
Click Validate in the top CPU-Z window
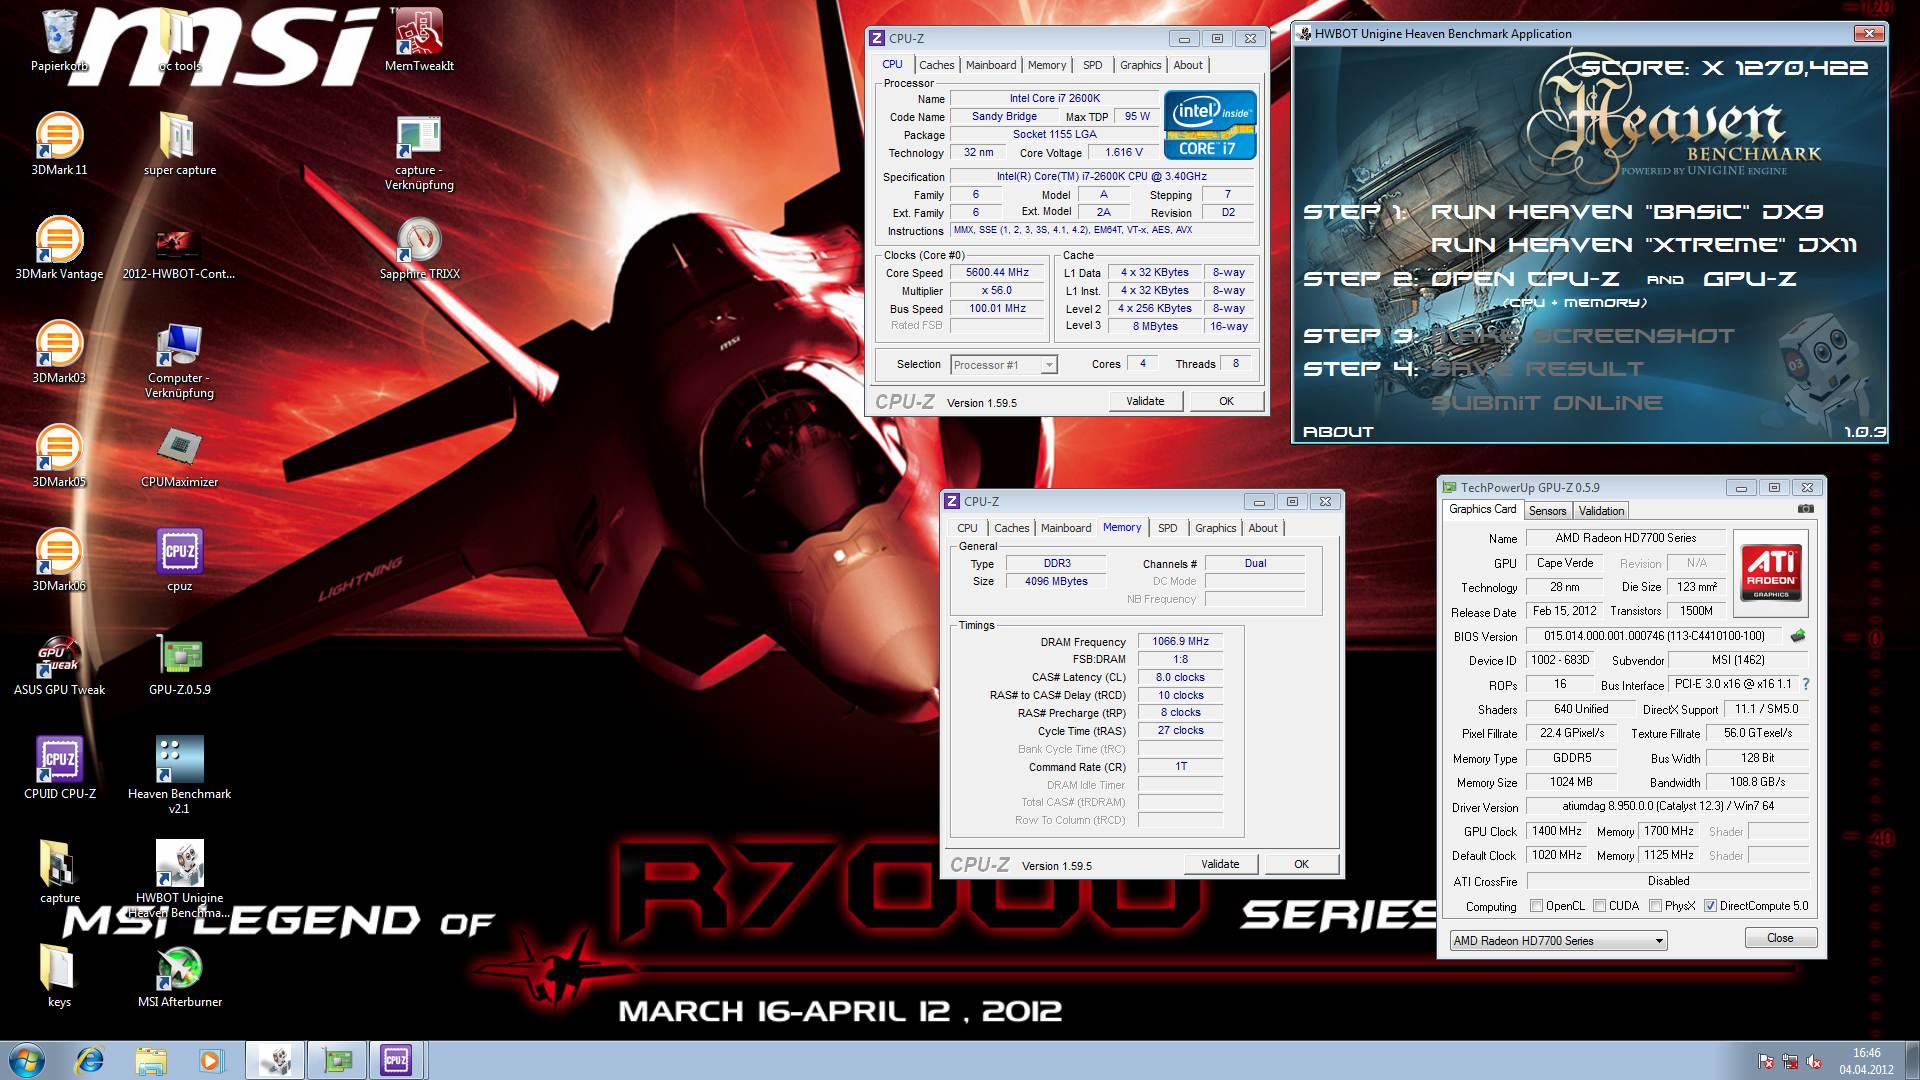(x=1146, y=401)
